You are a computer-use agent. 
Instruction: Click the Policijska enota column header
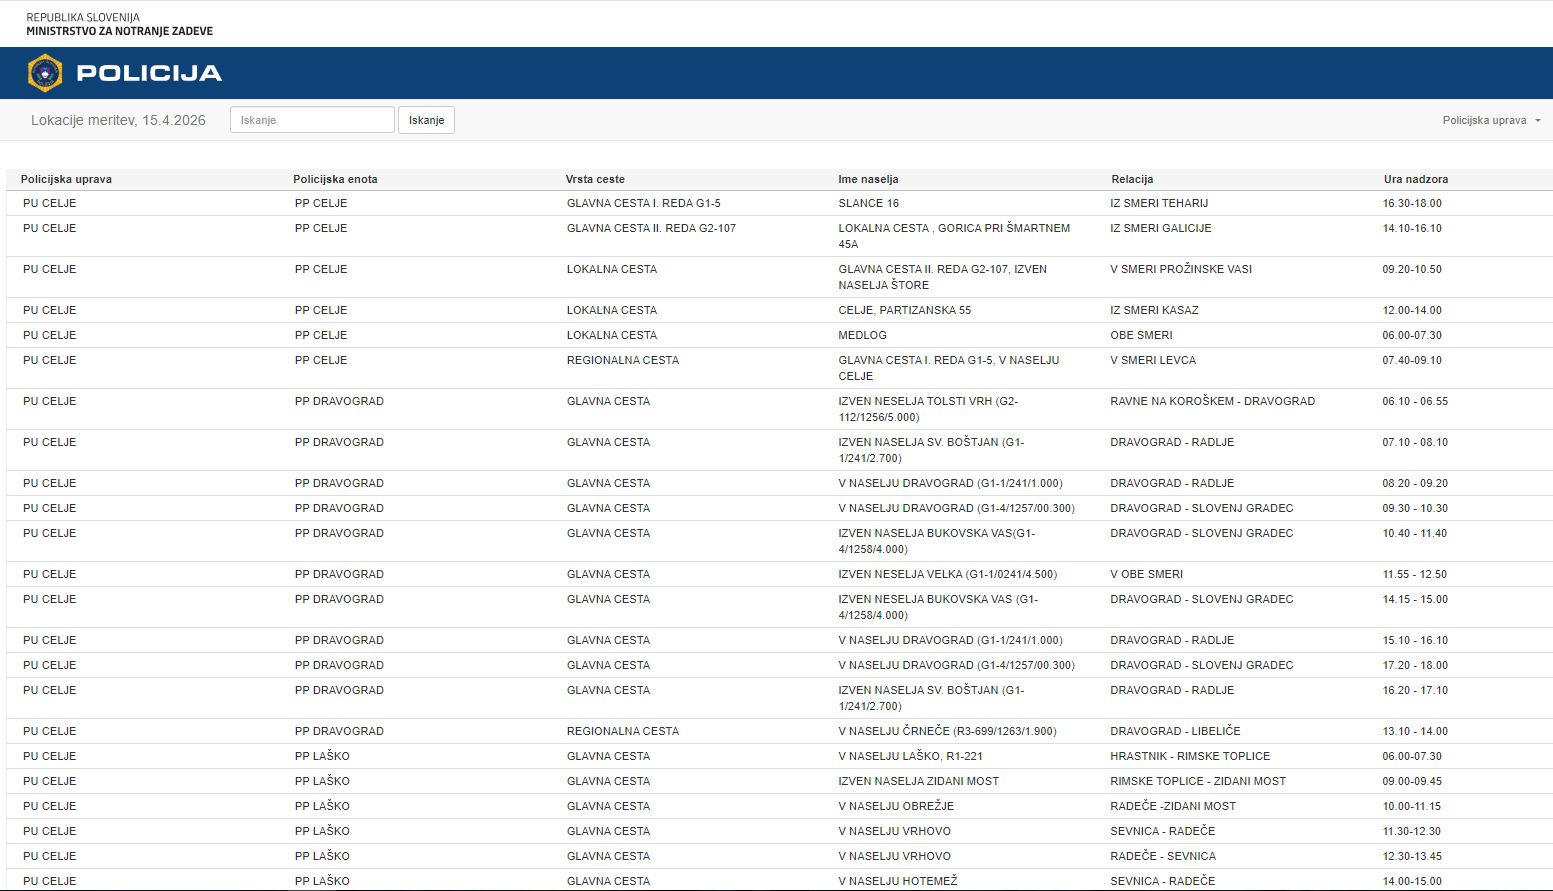pyautogui.click(x=335, y=179)
